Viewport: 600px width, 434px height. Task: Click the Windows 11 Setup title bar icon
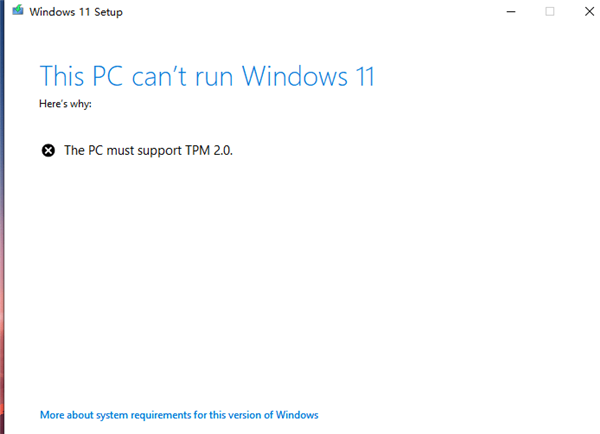[18, 10]
